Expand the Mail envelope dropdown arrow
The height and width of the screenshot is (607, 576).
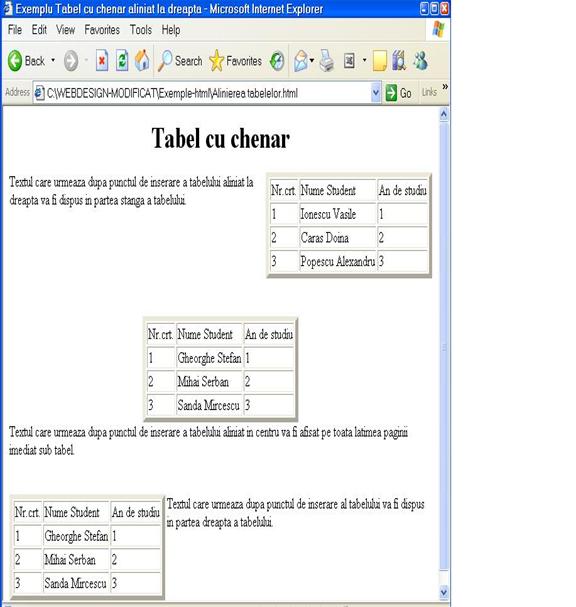coord(312,60)
